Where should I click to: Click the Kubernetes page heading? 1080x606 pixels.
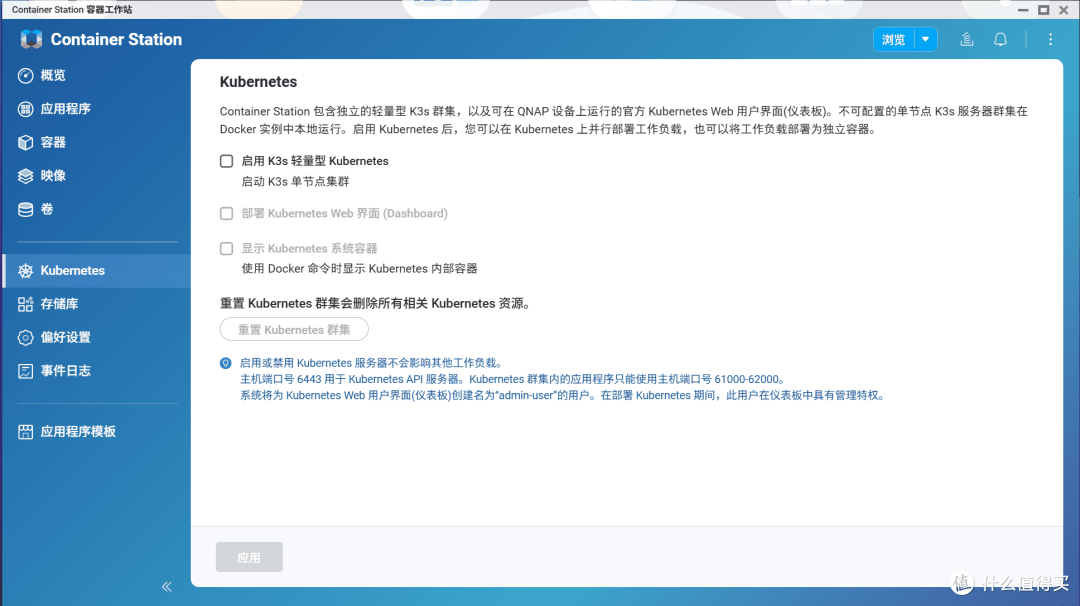click(258, 82)
